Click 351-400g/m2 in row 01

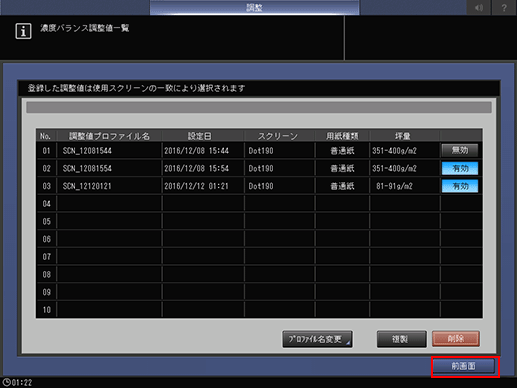pos(394,151)
